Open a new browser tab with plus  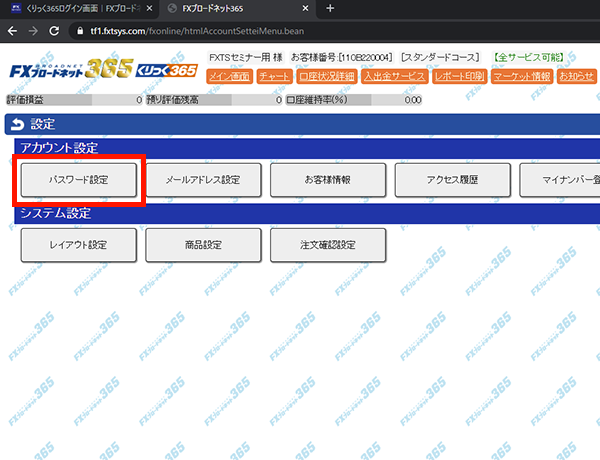[x=330, y=9]
